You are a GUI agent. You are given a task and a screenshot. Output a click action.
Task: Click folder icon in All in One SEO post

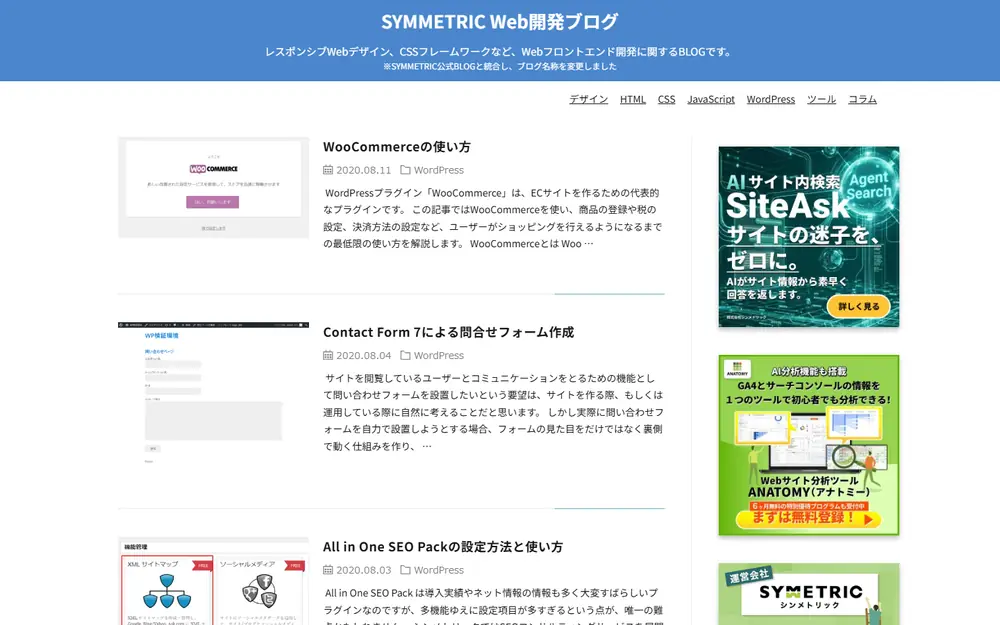[405, 570]
